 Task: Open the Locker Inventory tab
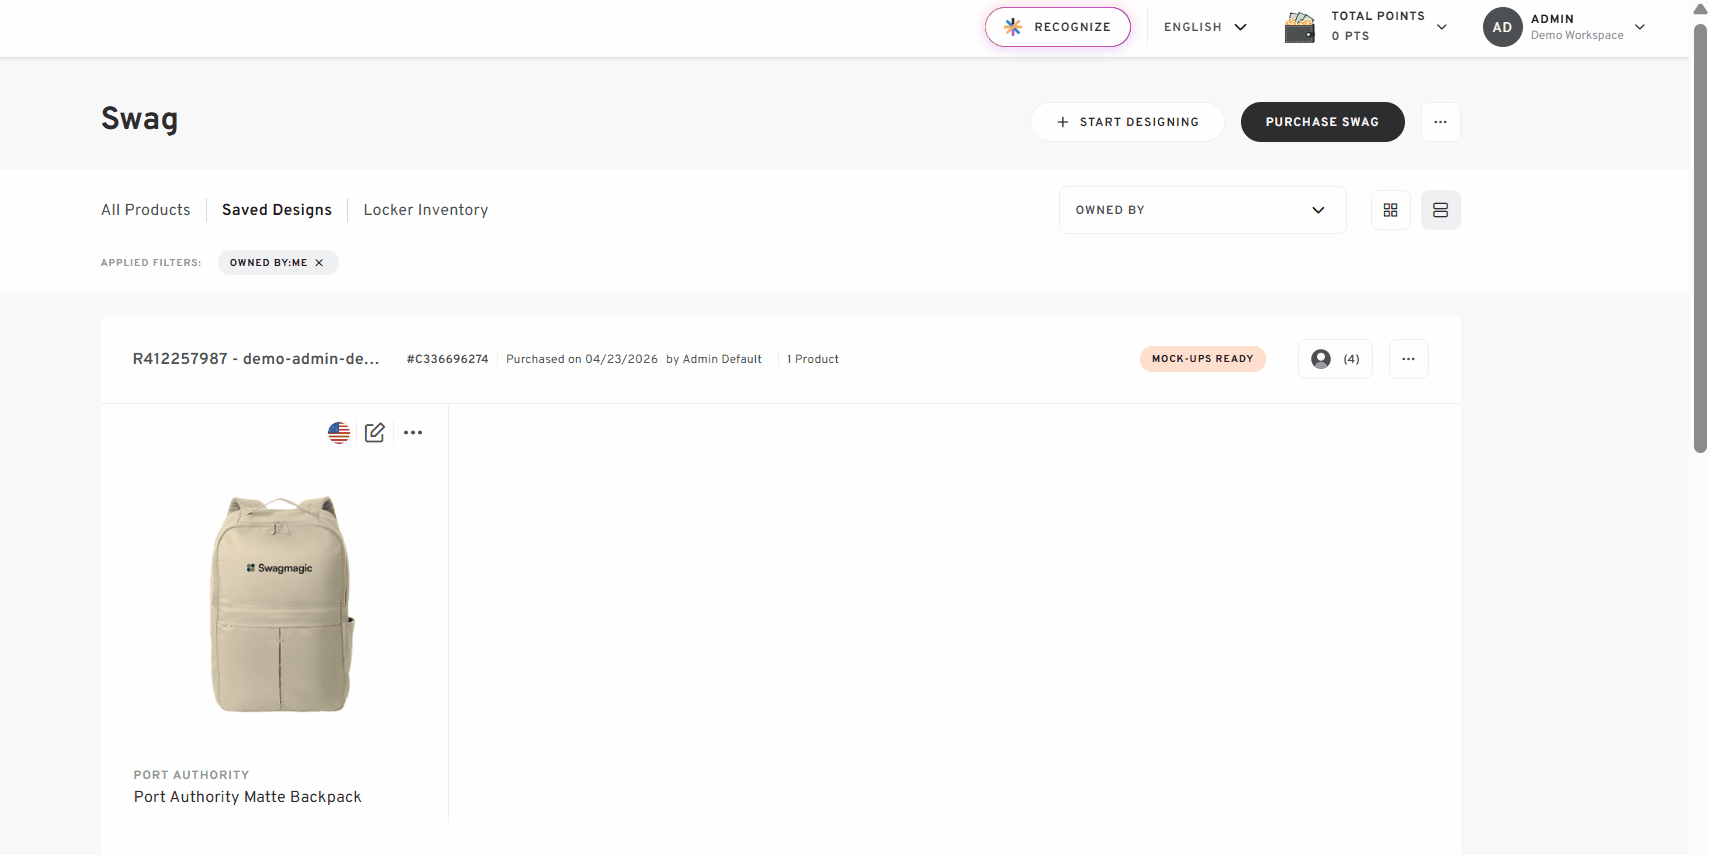point(426,210)
